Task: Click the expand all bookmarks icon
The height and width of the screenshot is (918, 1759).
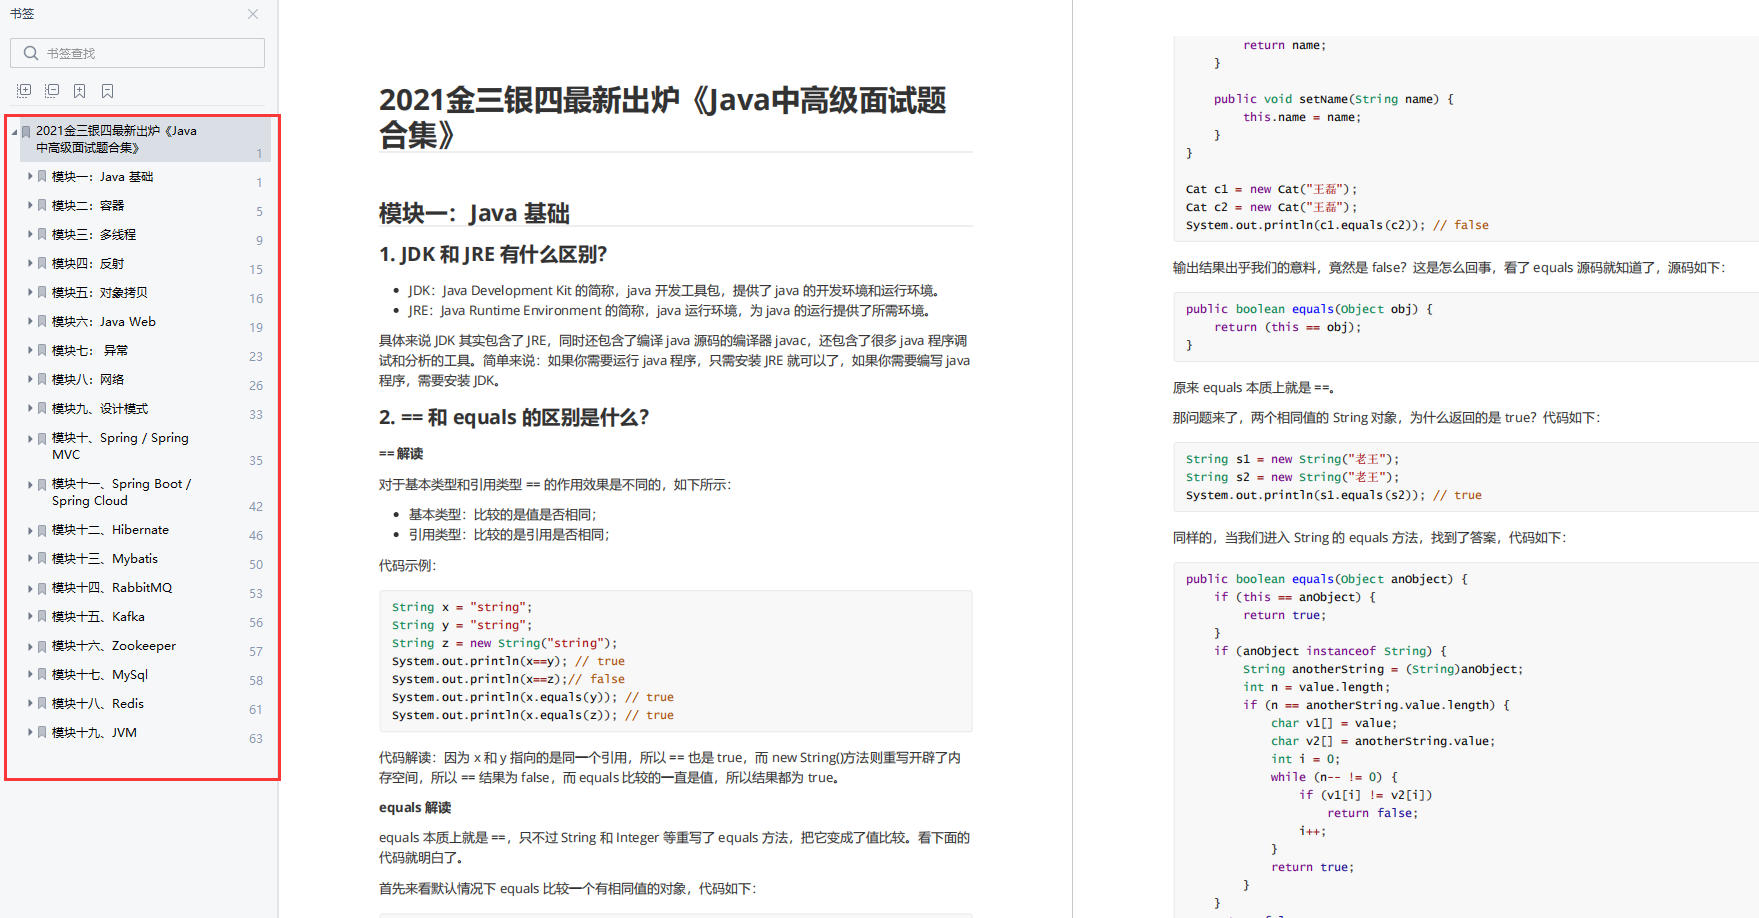Action: point(24,91)
